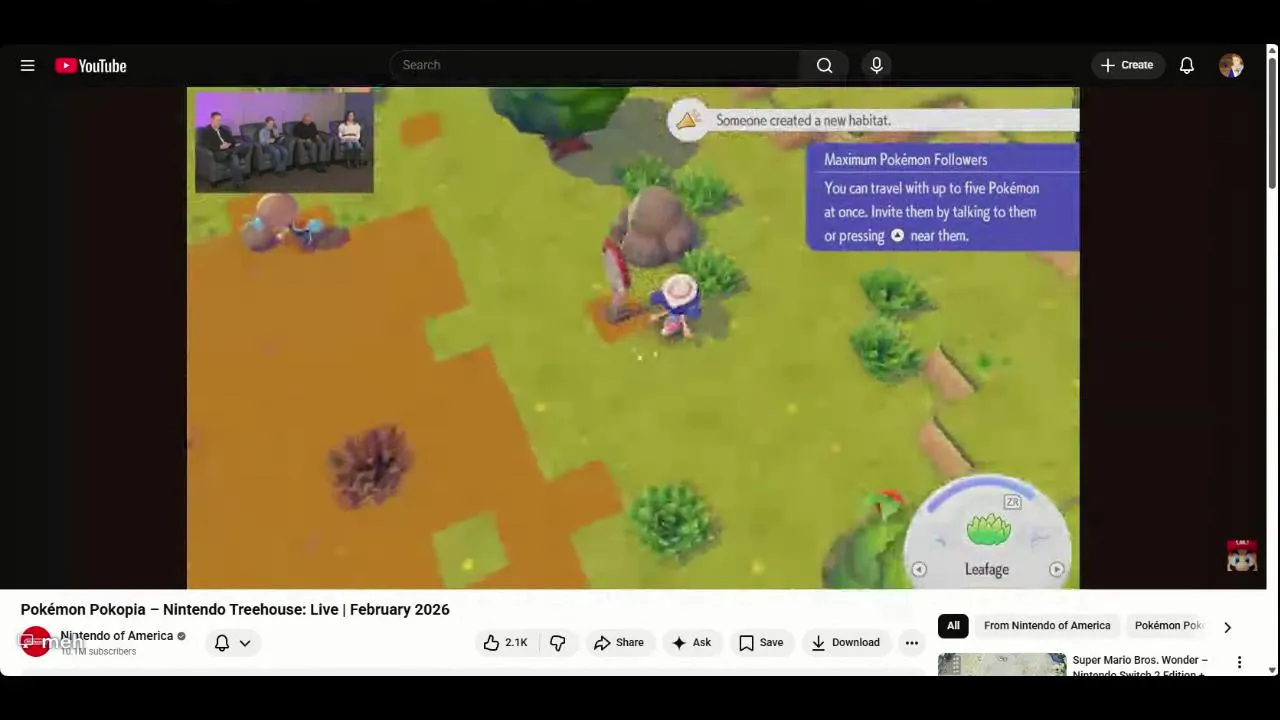Open the Super Mario Bros. Wonder thumbnail
Viewport: 1280px width, 720px height.
[x=1002, y=665]
